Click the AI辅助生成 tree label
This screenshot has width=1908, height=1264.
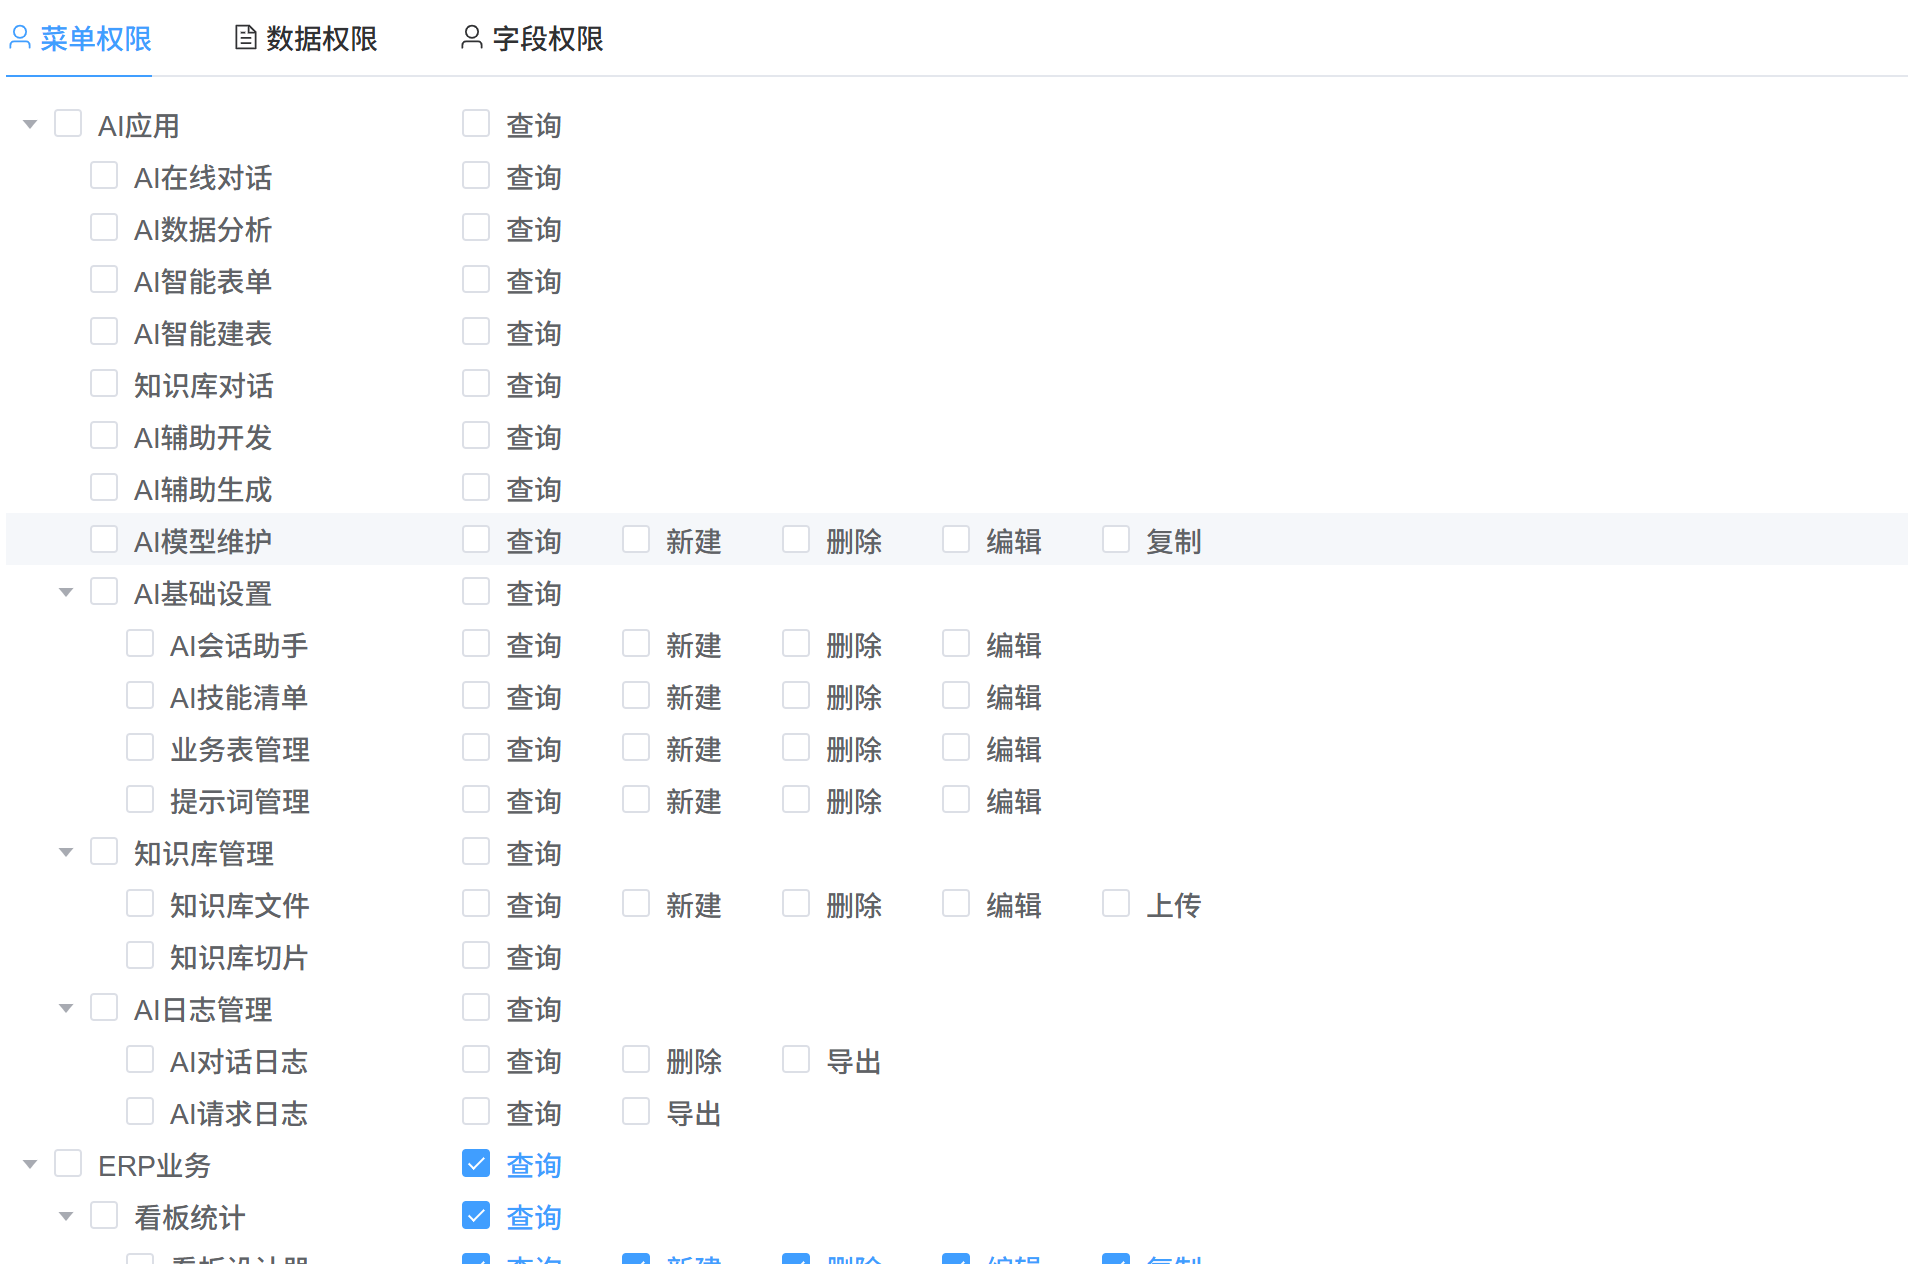(x=203, y=490)
